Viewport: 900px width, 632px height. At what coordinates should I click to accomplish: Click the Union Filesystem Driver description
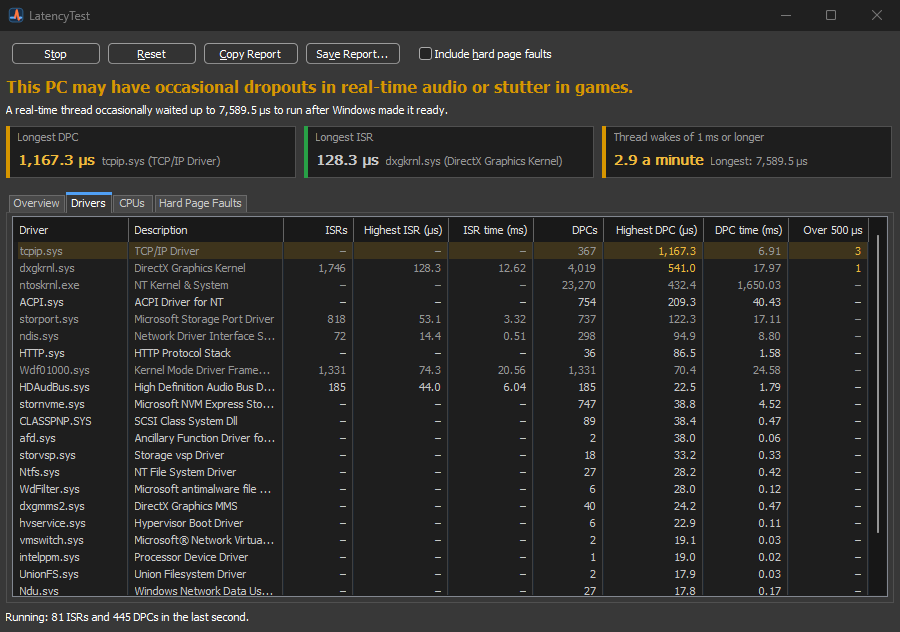coord(190,574)
